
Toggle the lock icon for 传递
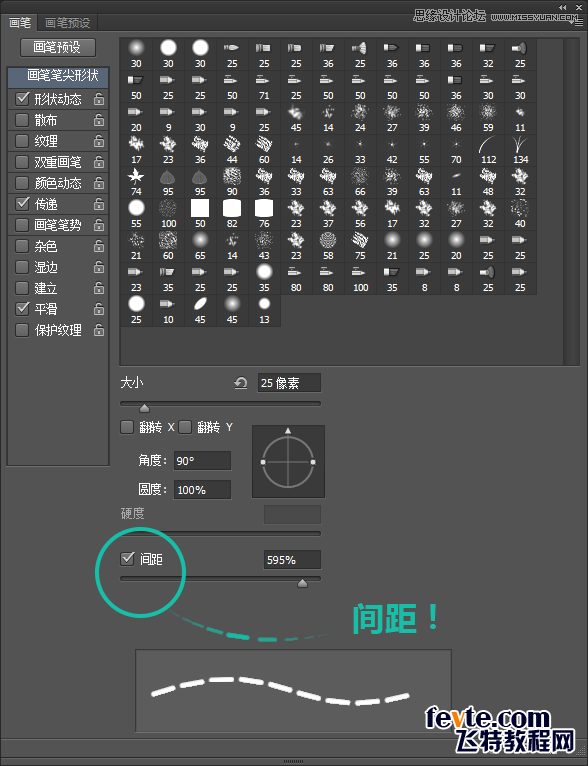pos(99,204)
